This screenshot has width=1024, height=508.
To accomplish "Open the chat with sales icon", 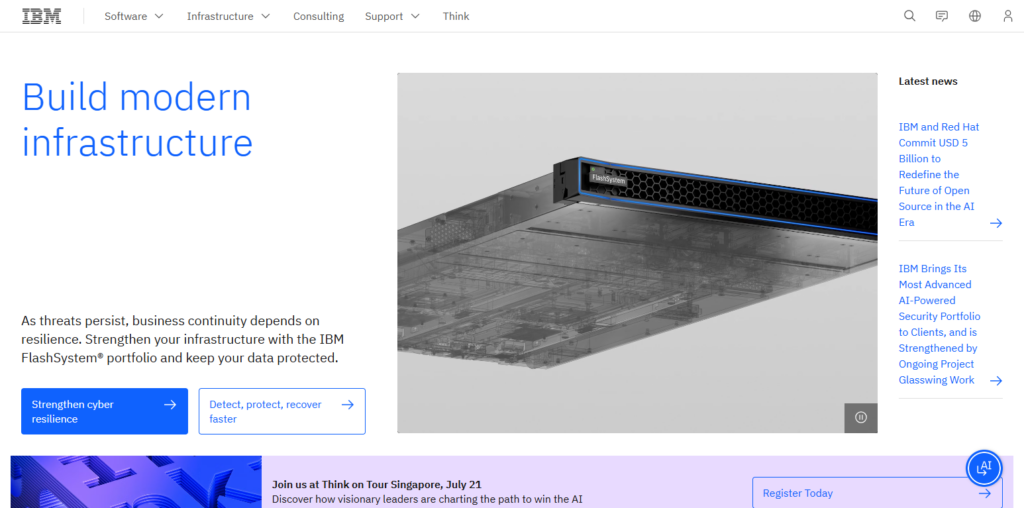I will click(x=942, y=16).
